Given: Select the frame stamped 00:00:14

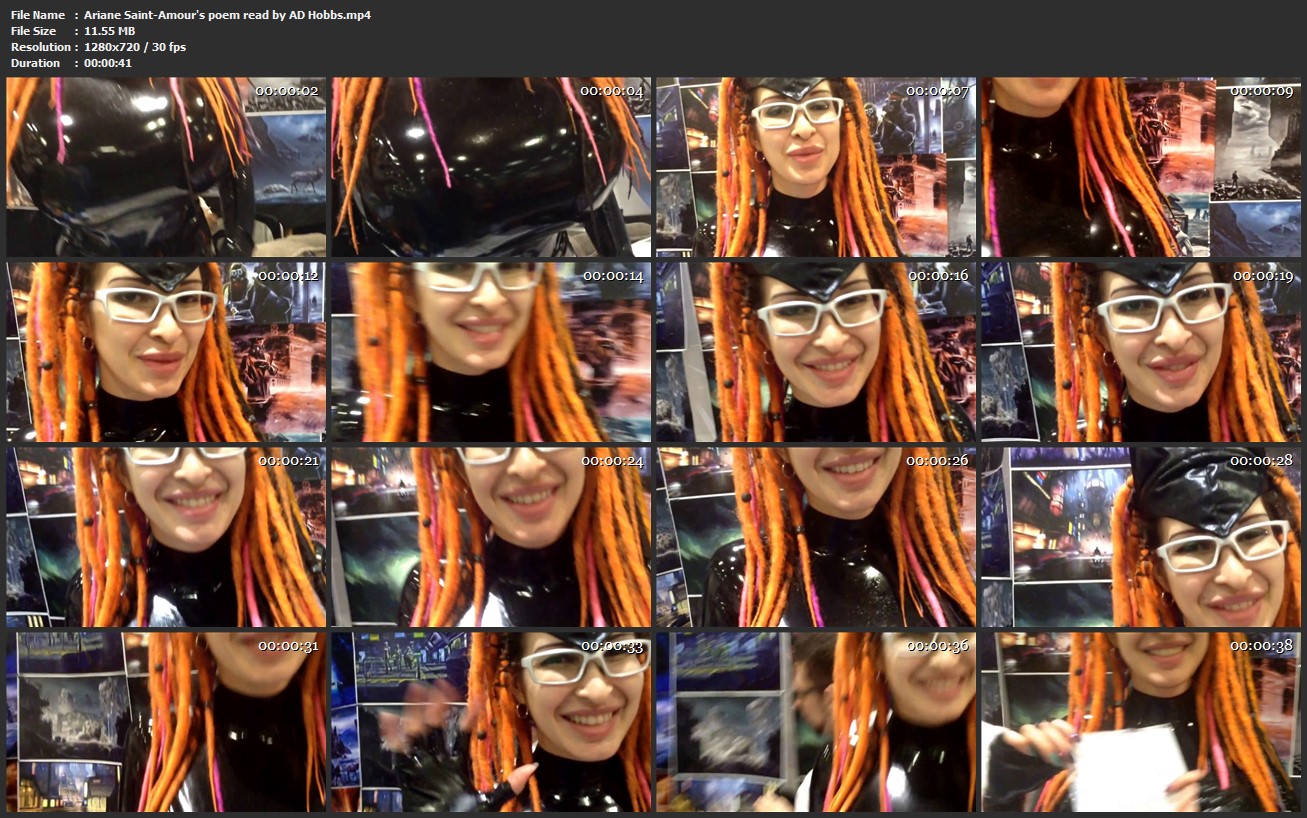Looking at the screenshot, I should (491, 352).
